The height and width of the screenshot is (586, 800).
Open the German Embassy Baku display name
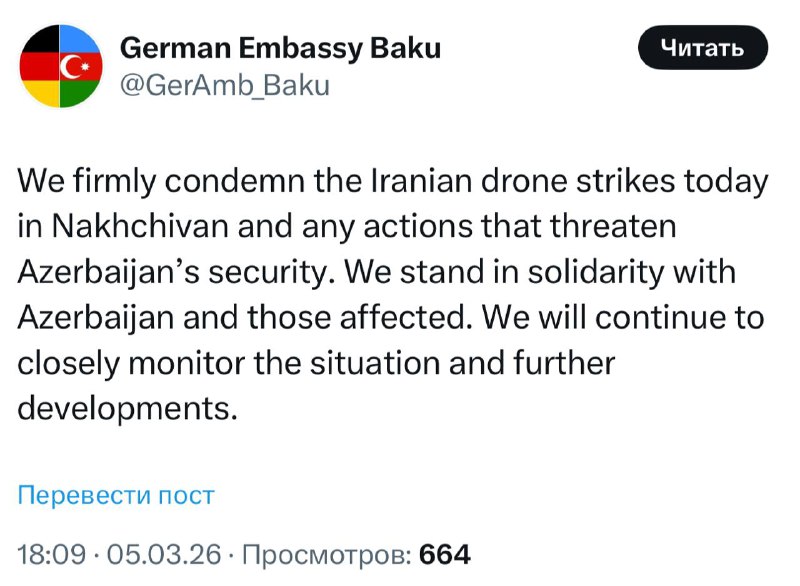[280, 47]
